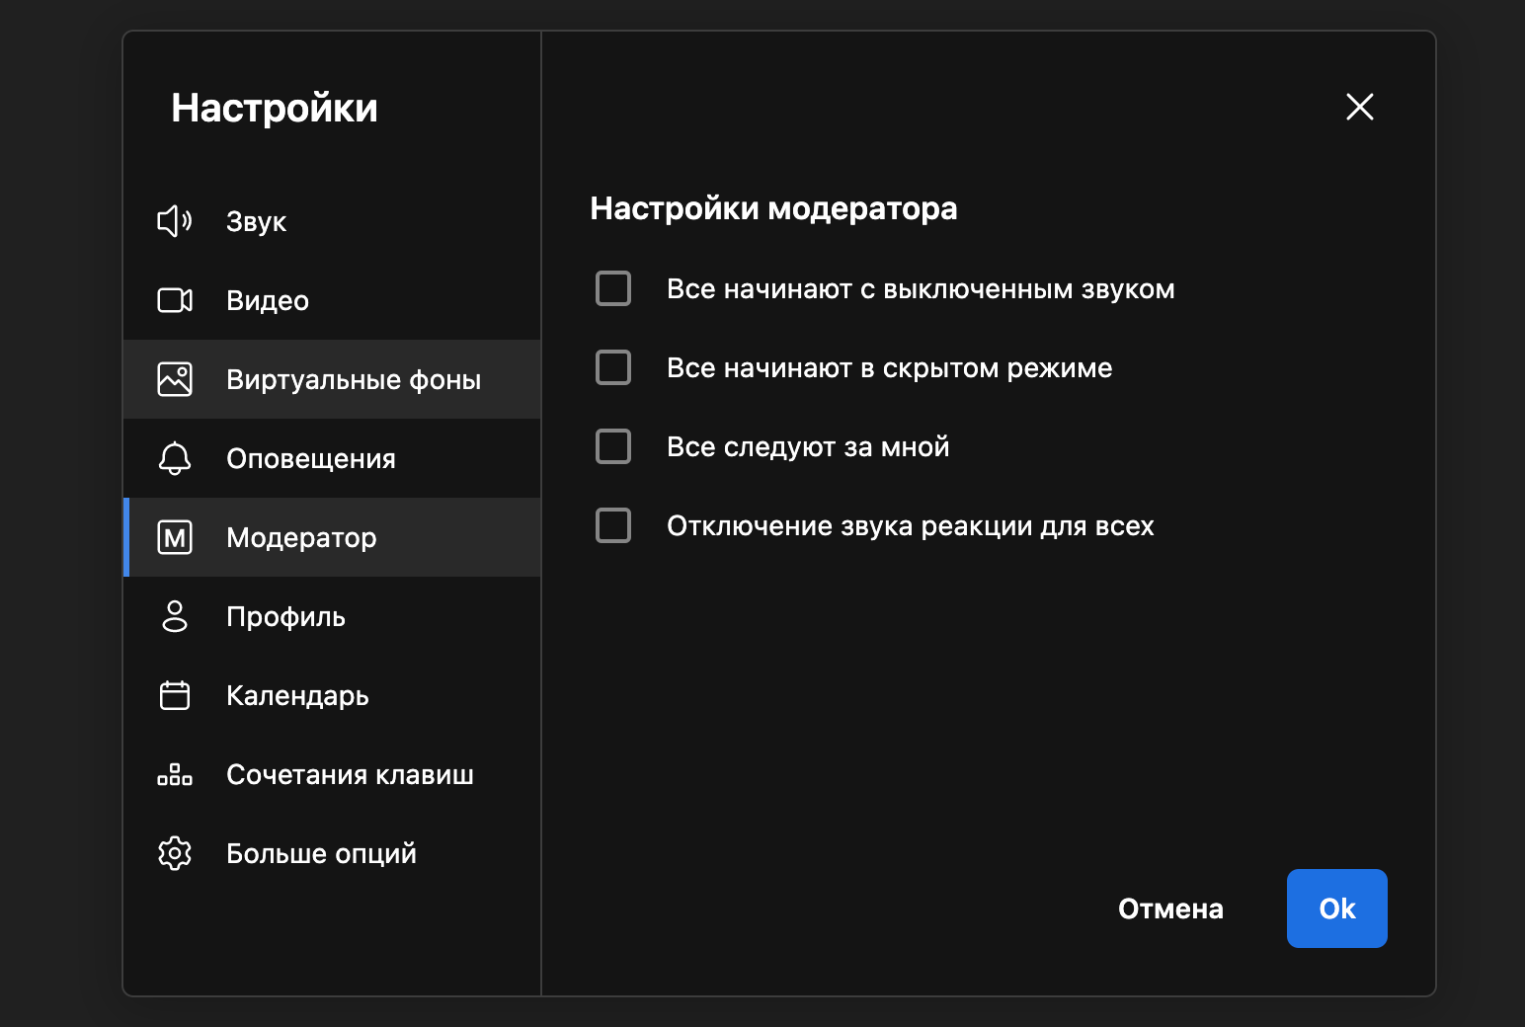Check the Все следуют за мной box
This screenshot has height=1027, width=1525.
coord(613,446)
